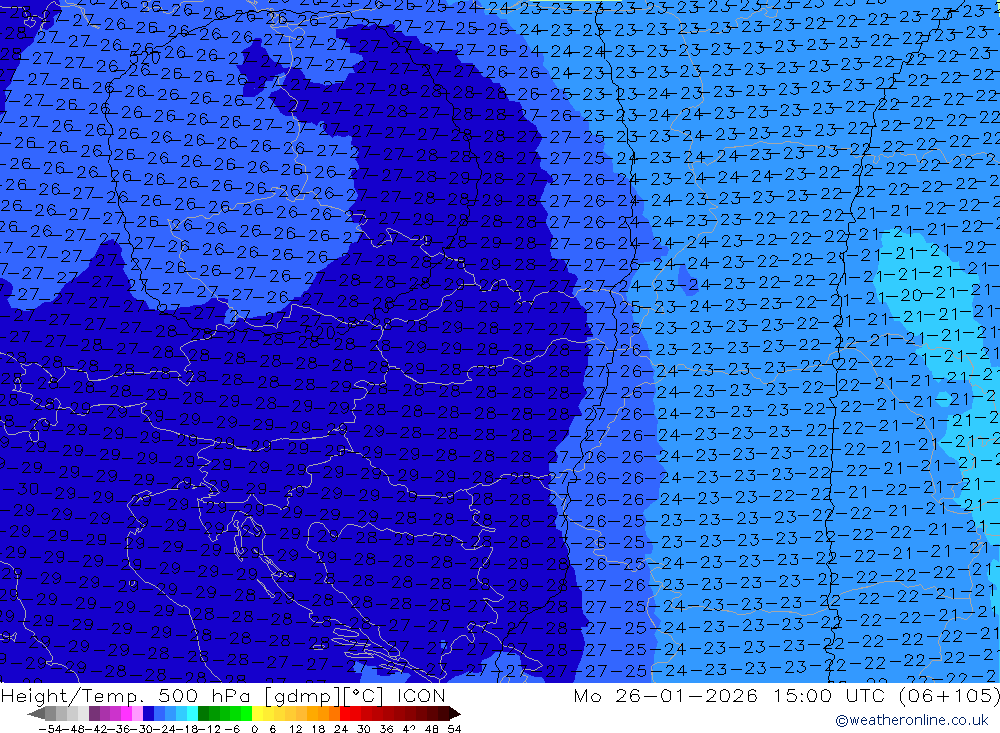Image resolution: width=1000 pixels, height=733 pixels.
Task: Pick the dark purple -42 legend swatch
Action: pos(94,713)
